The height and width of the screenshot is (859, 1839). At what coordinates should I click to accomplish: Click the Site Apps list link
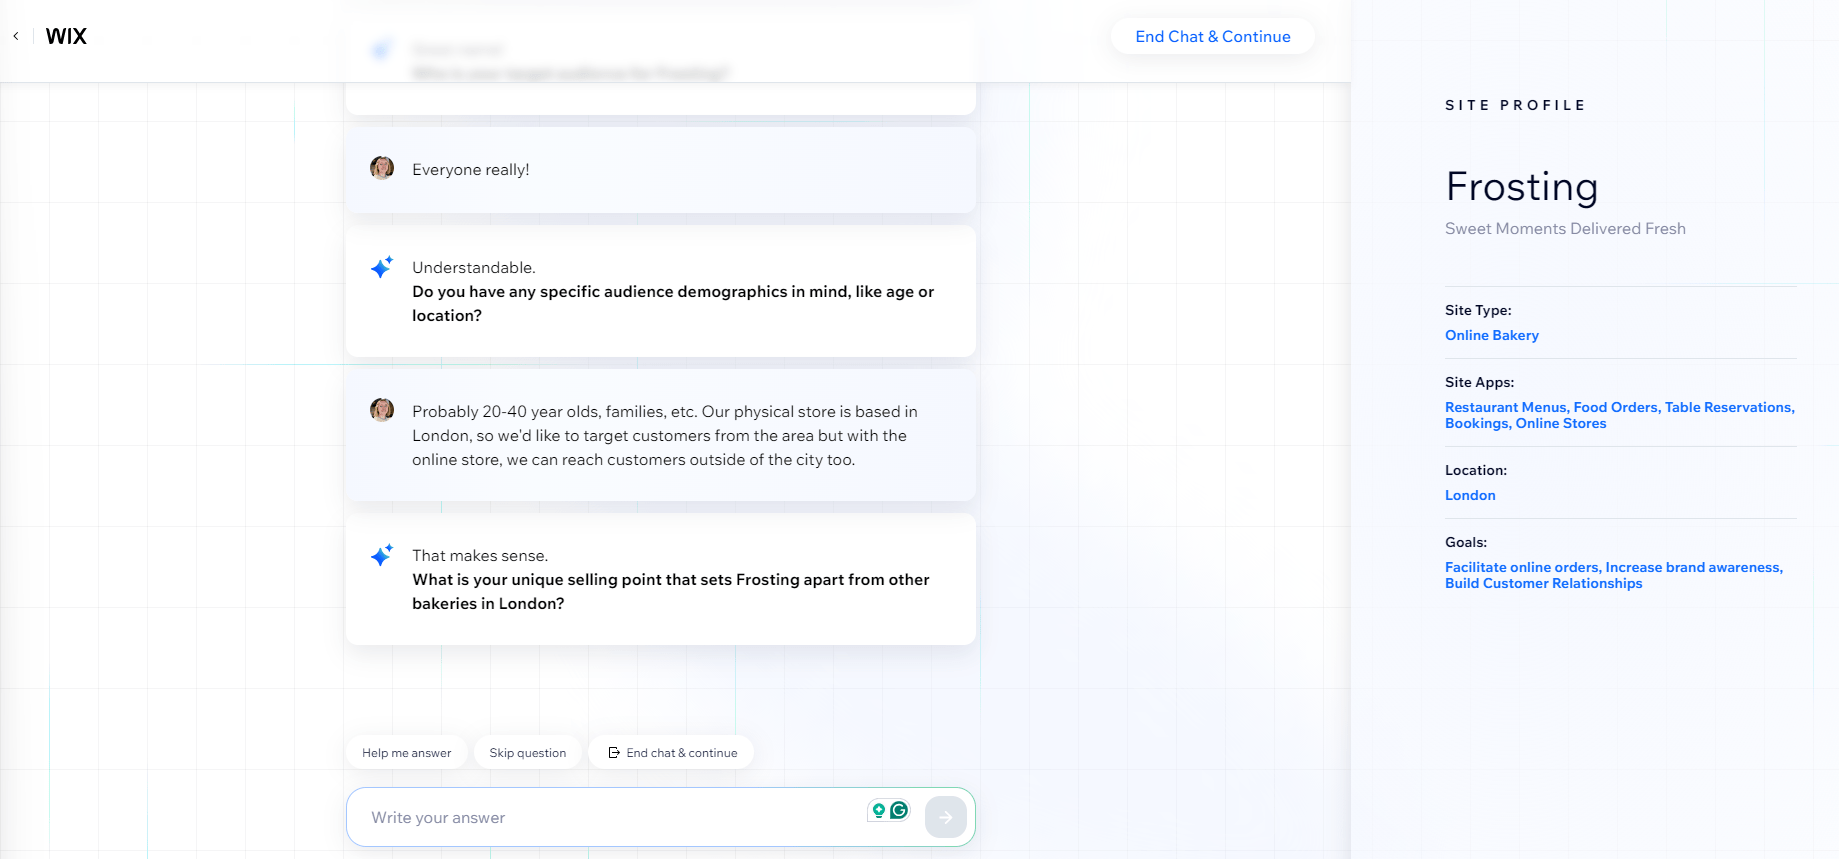(x=1618, y=415)
